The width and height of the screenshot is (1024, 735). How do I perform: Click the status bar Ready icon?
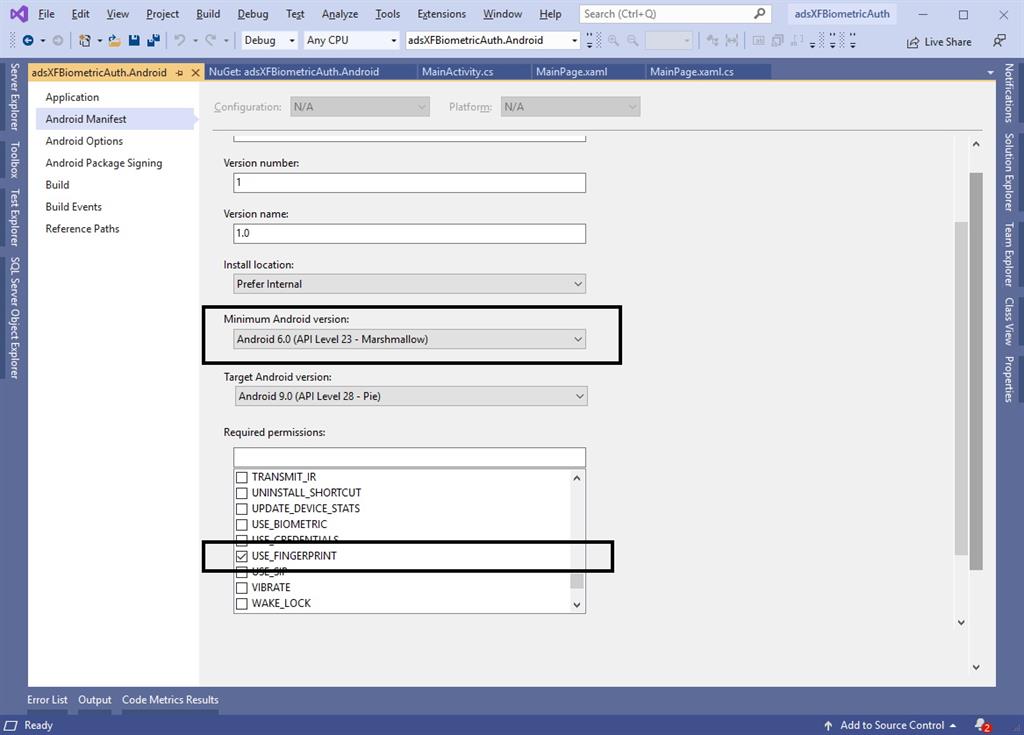click(x=11, y=725)
